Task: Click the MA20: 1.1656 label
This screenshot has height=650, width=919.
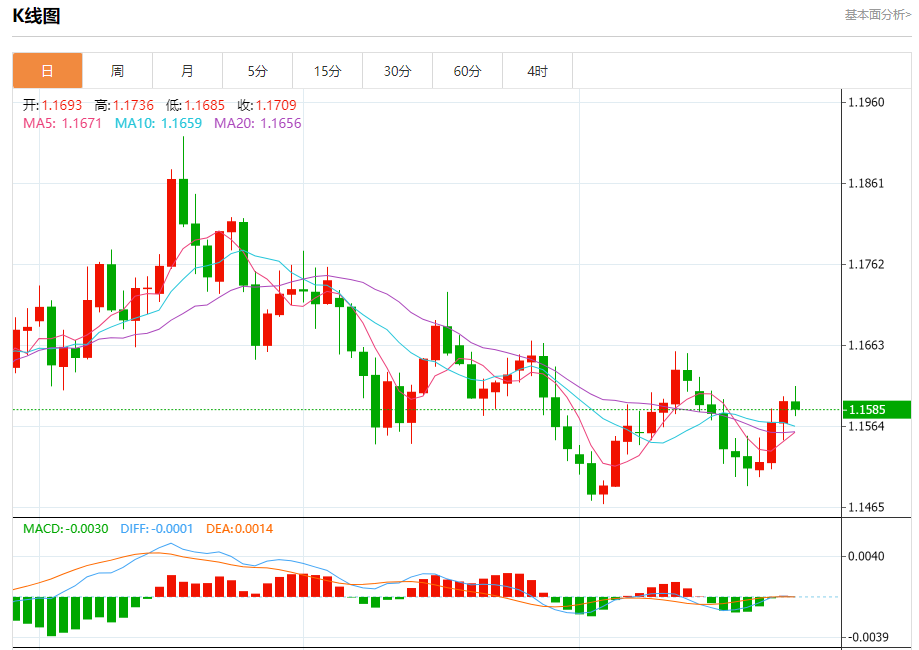Action: [x=258, y=123]
